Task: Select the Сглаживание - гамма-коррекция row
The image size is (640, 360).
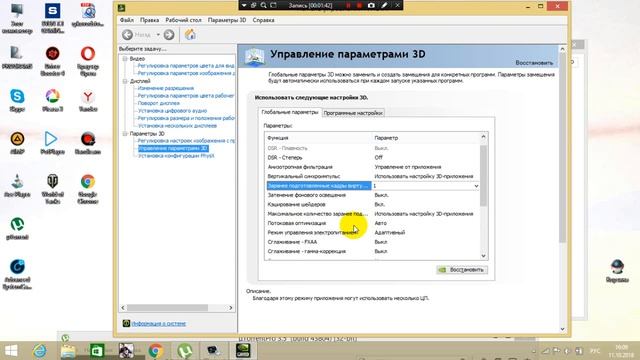Action: click(x=372, y=251)
